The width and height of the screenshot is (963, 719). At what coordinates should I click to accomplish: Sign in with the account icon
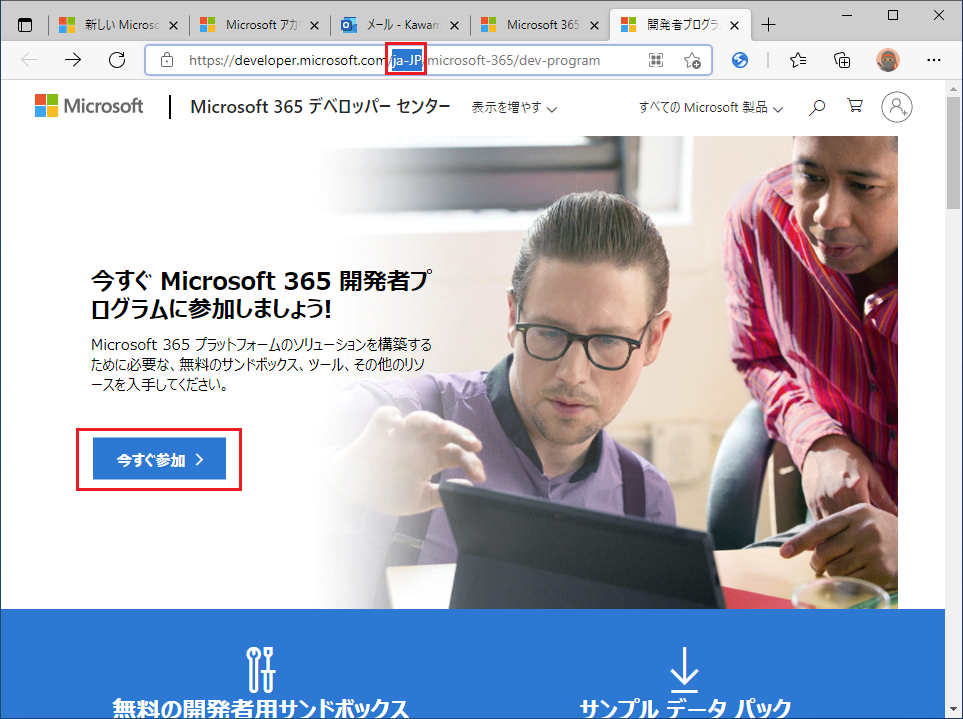(897, 107)
